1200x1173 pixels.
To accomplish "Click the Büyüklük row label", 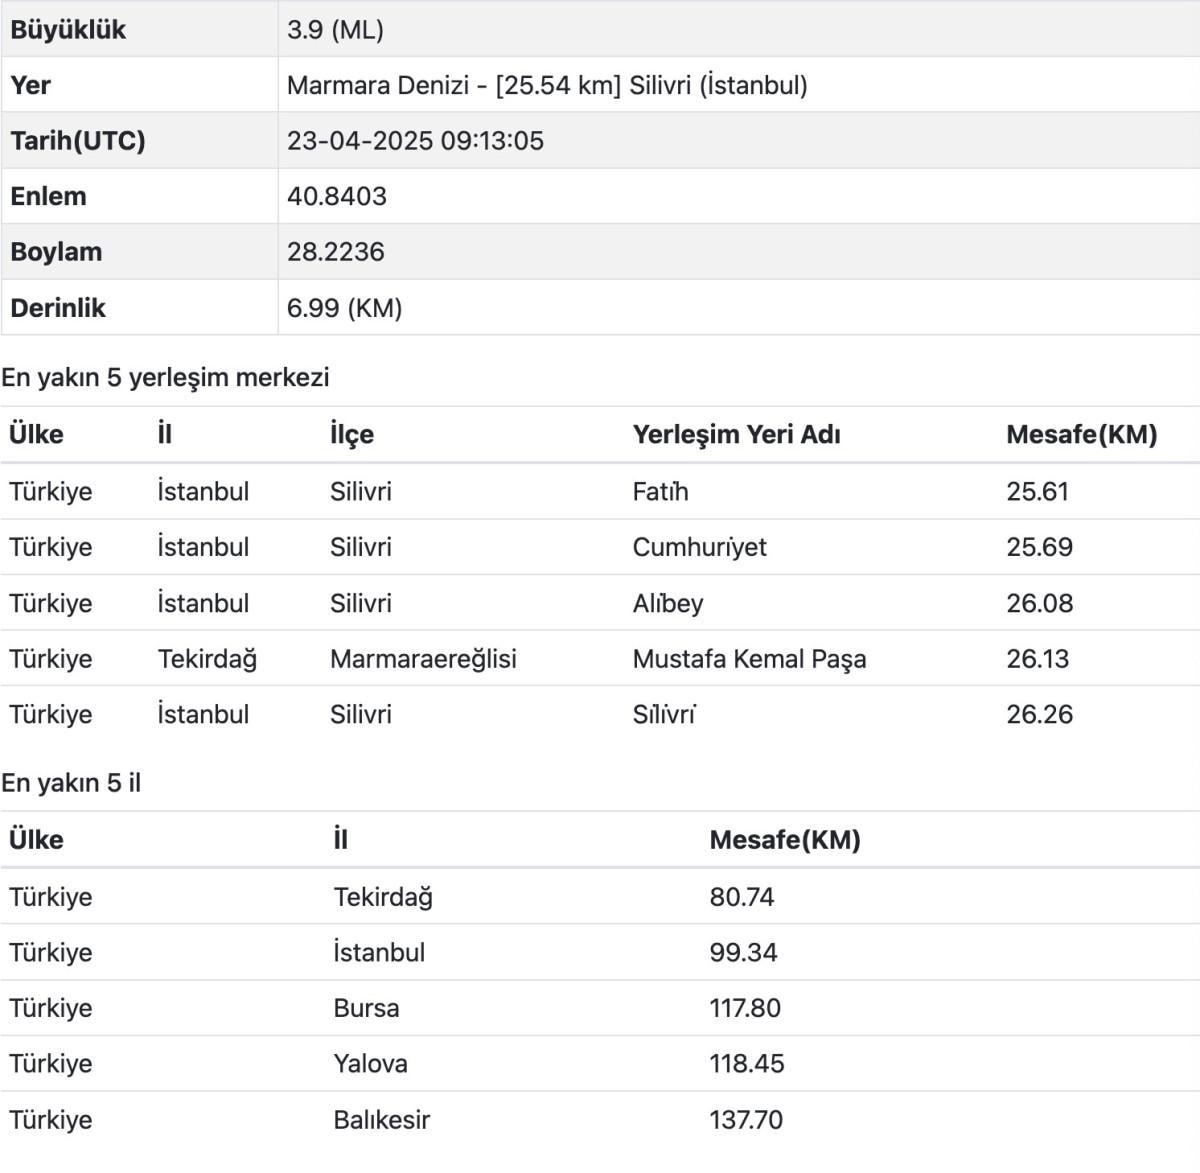I will (68, 30).
